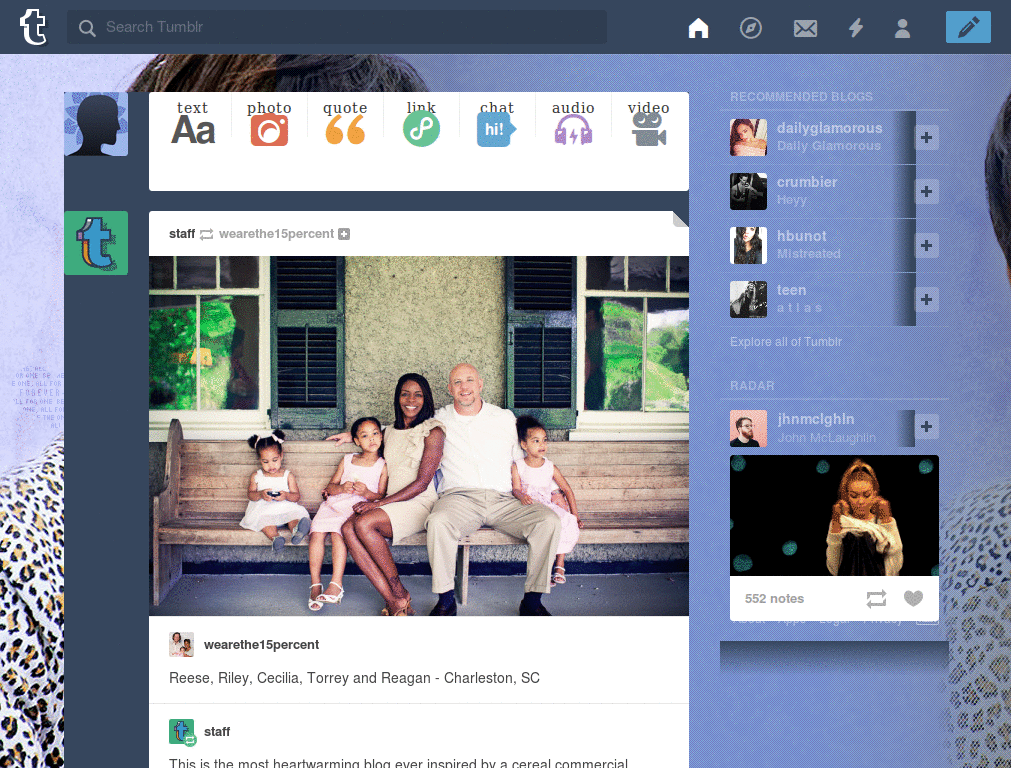The width and height of the screenshot is (1024, 768).
Task: Follow hbunot with plus button
Action: [926, 246]
